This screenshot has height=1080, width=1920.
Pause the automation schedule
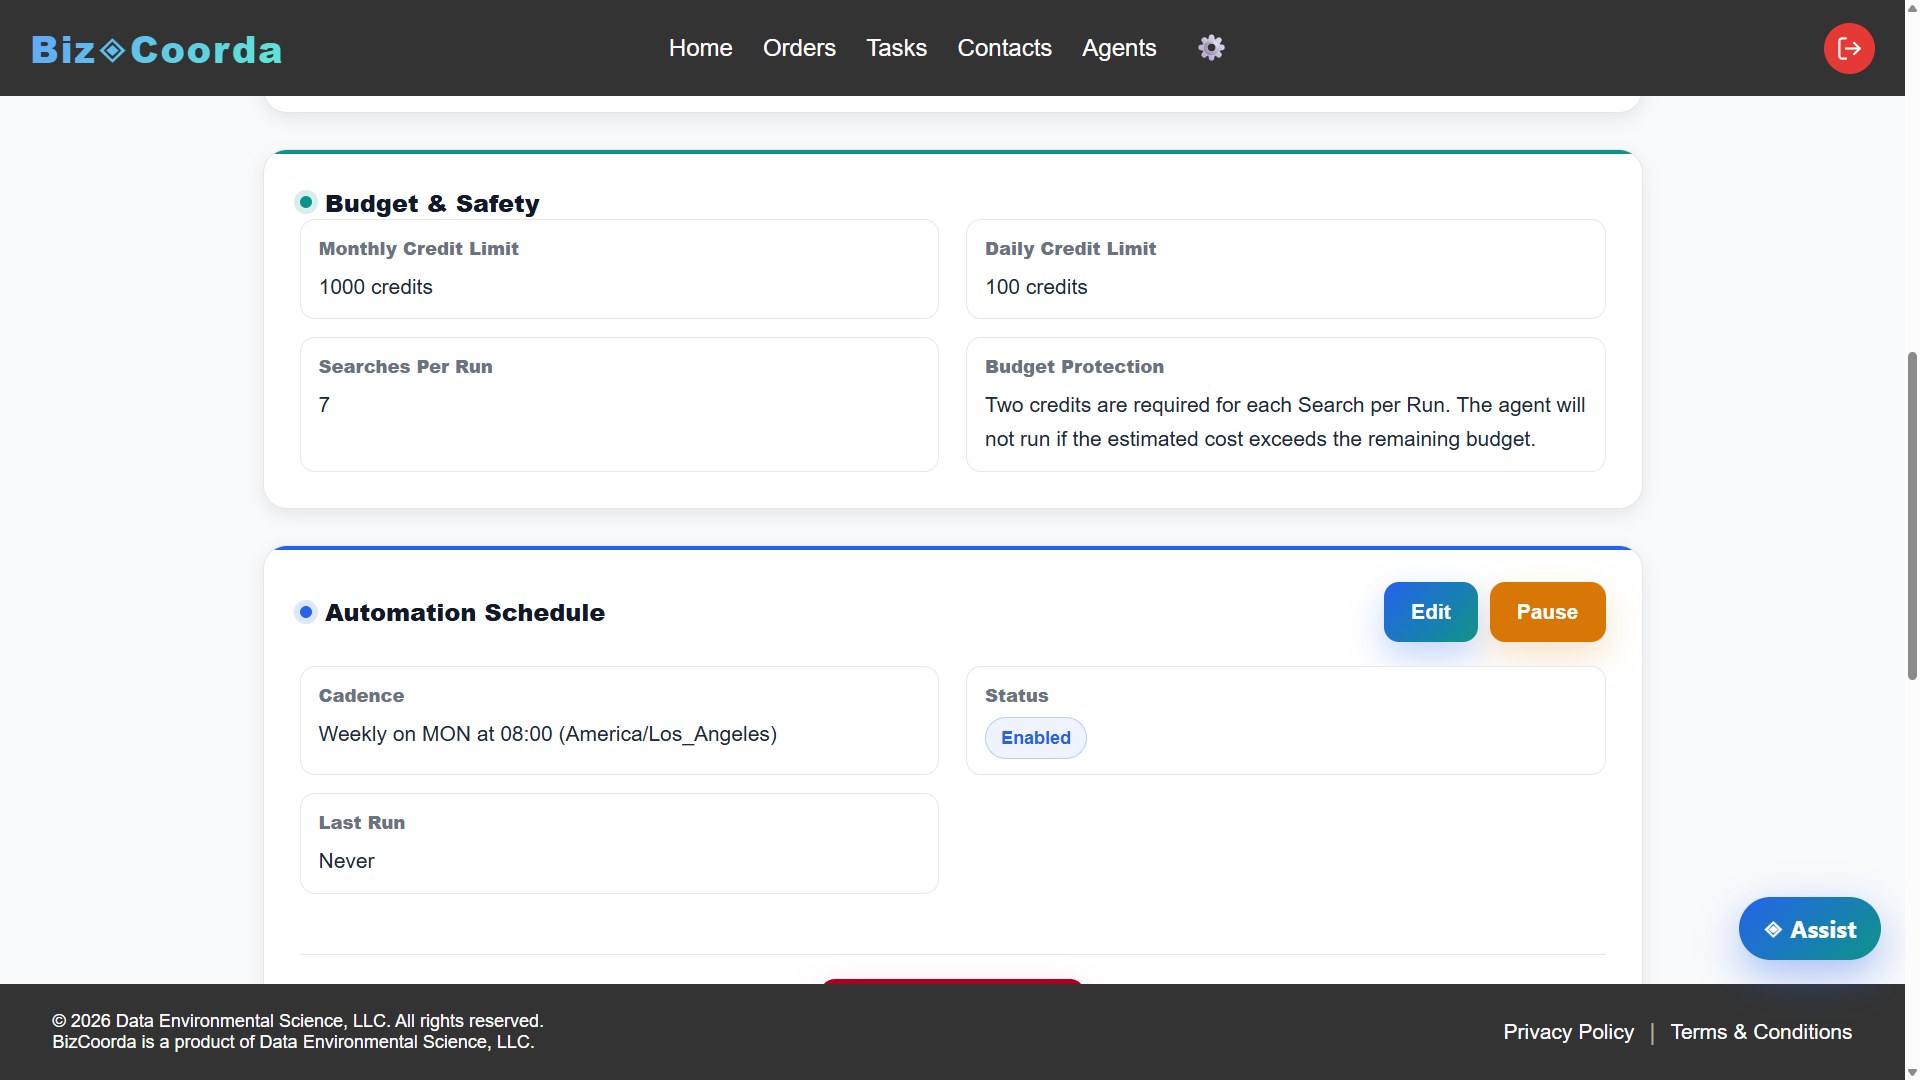point(1547,612)
